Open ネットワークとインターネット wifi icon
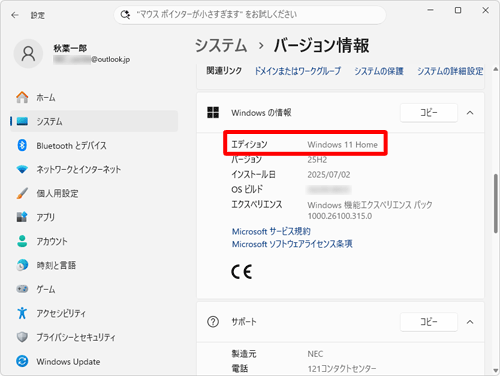The width and height of the screenshot is (500, 376). (x=22, y=169)
